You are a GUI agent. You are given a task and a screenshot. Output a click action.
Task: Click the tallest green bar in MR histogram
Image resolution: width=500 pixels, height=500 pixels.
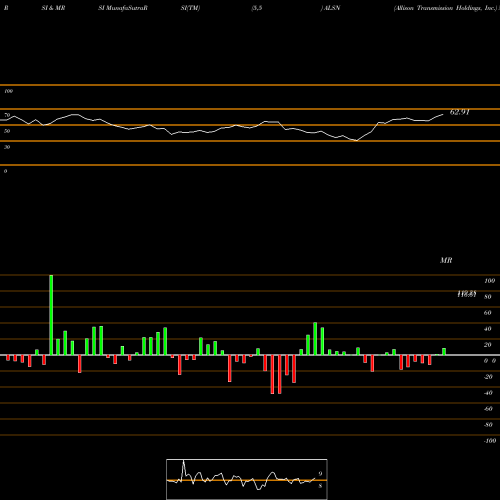51,315
